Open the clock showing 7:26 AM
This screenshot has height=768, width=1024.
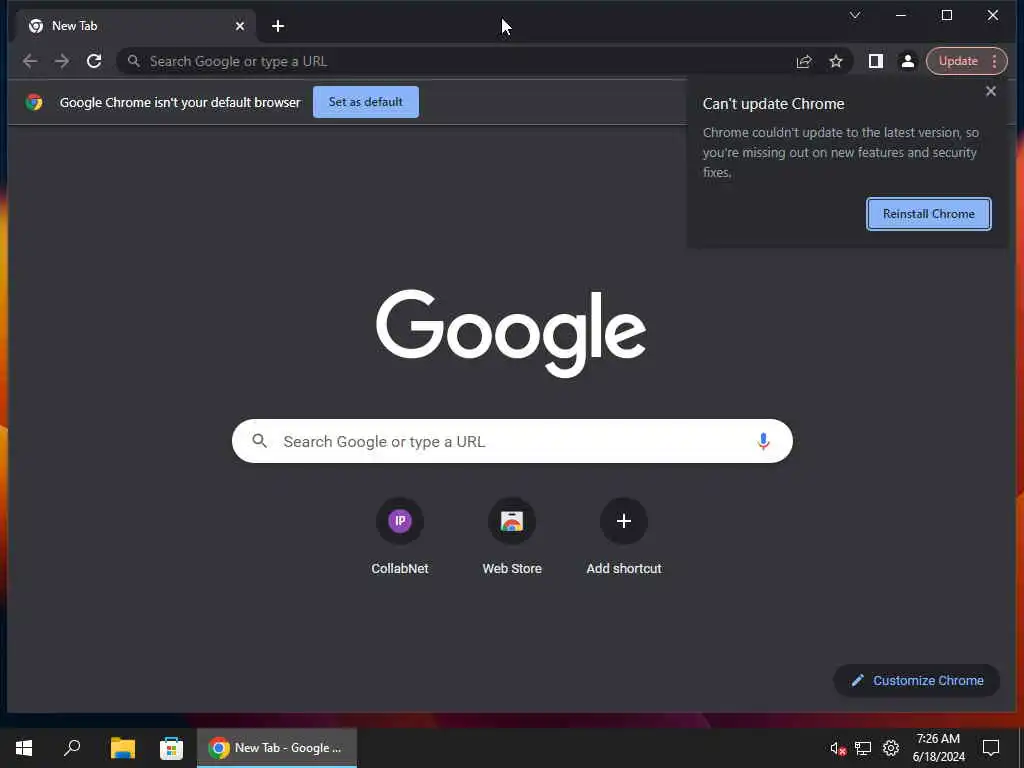938,748
